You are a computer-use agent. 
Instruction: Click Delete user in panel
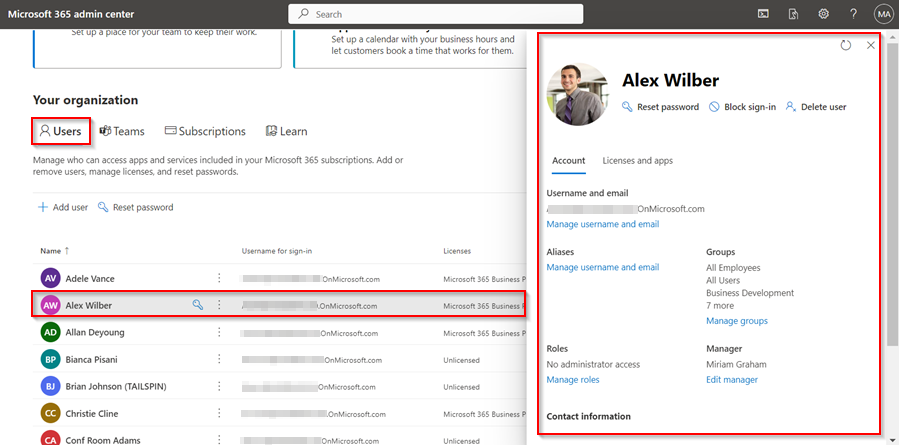(816, 107)
